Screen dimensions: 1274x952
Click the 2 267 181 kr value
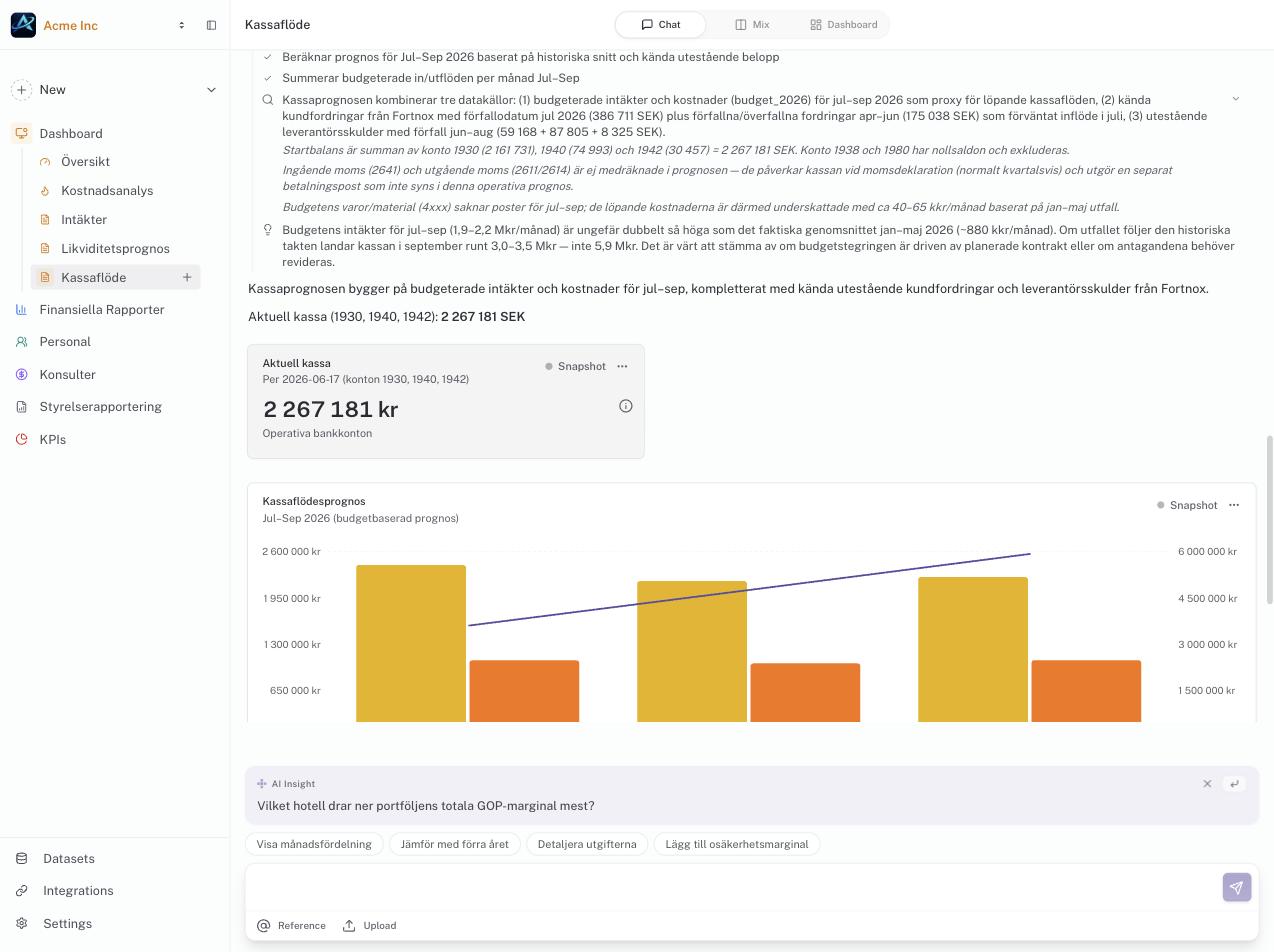click(331, 409)
